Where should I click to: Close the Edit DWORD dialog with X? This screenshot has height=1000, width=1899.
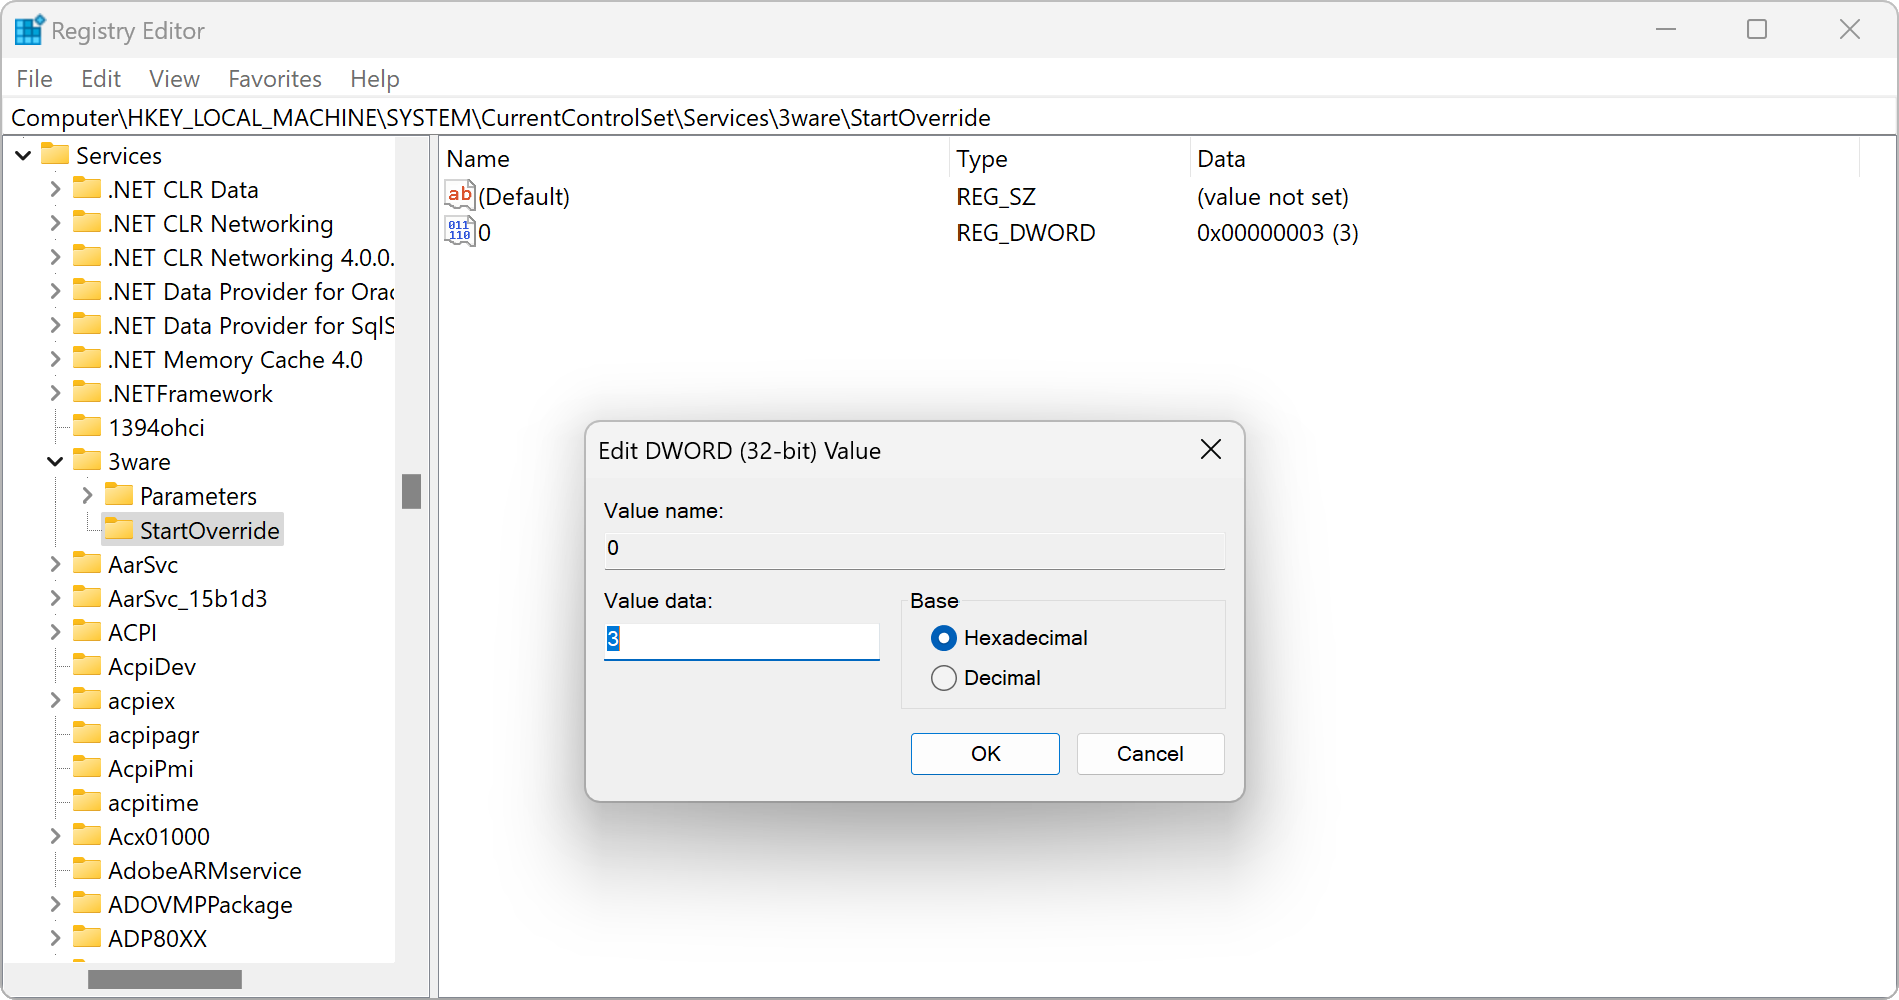1210,450
